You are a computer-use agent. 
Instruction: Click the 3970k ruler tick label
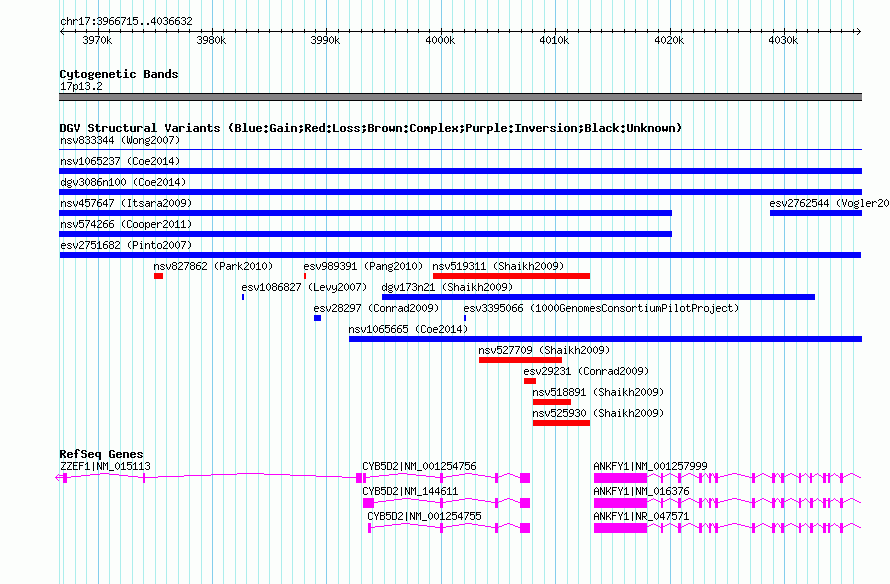(97, 40)
